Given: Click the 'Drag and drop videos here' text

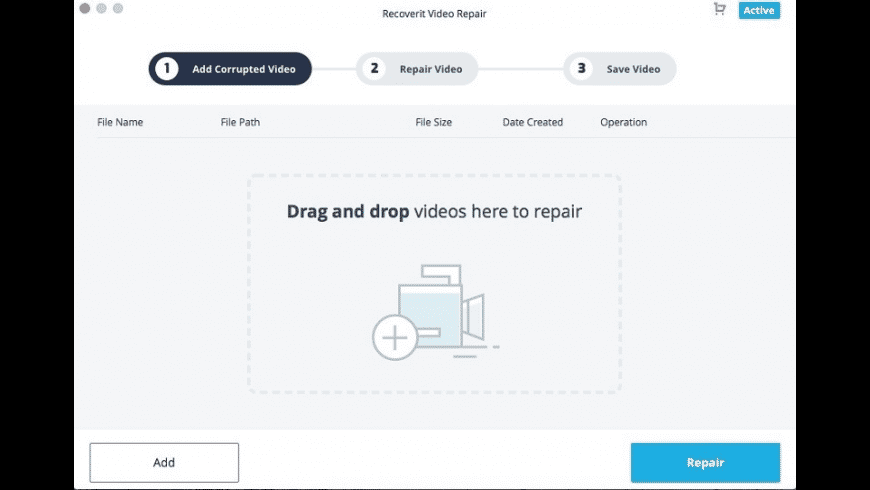Looking at the screenshot, I should coord(434,211).
